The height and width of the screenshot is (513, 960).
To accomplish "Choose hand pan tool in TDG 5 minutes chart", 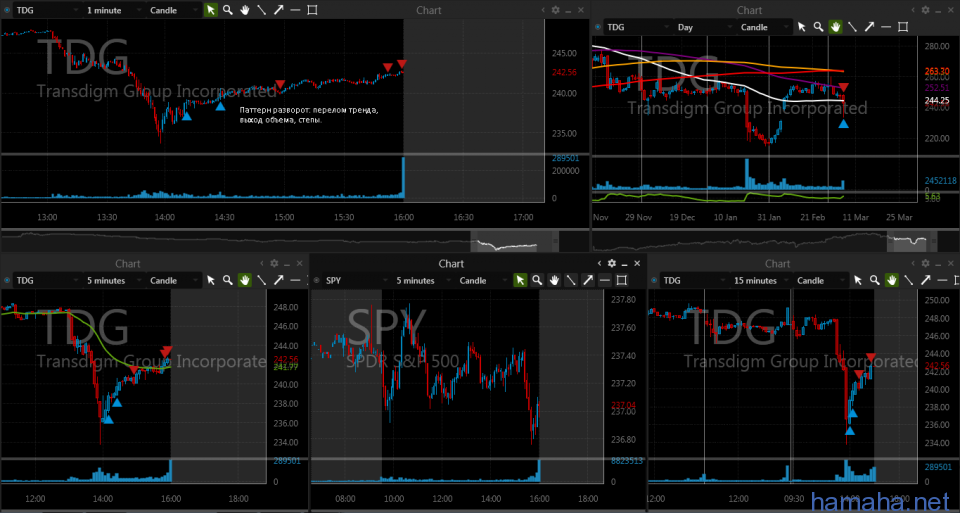I will 244,280.
